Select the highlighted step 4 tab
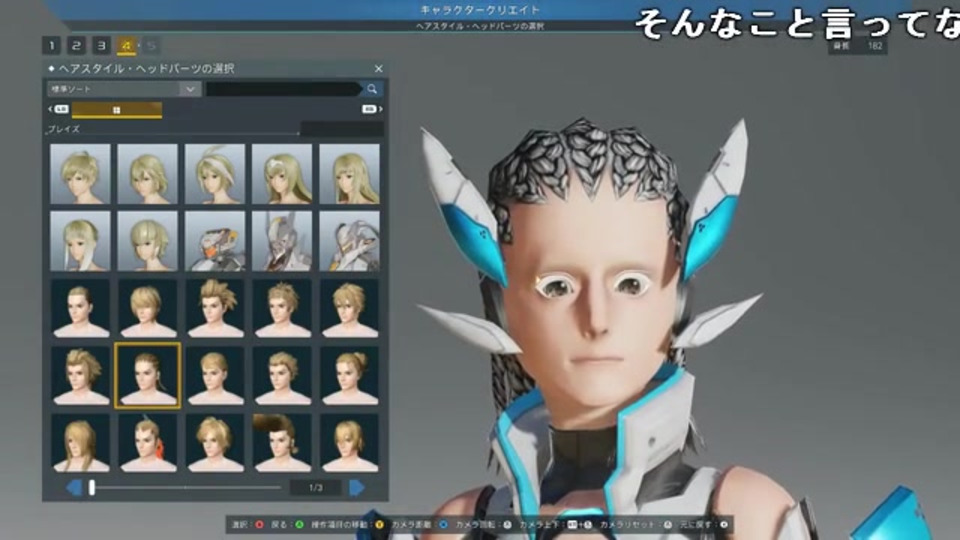This screenshot has height=540, width=960. (126, 45)
